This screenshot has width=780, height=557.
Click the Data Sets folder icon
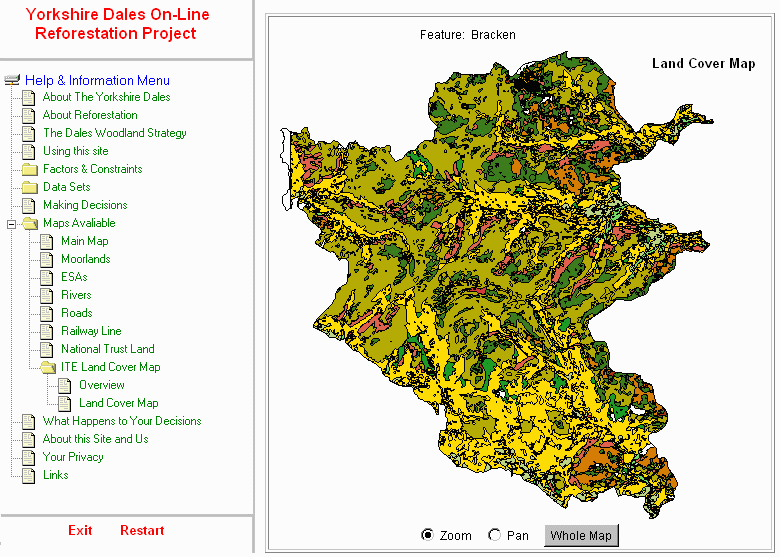coord(29,187)
